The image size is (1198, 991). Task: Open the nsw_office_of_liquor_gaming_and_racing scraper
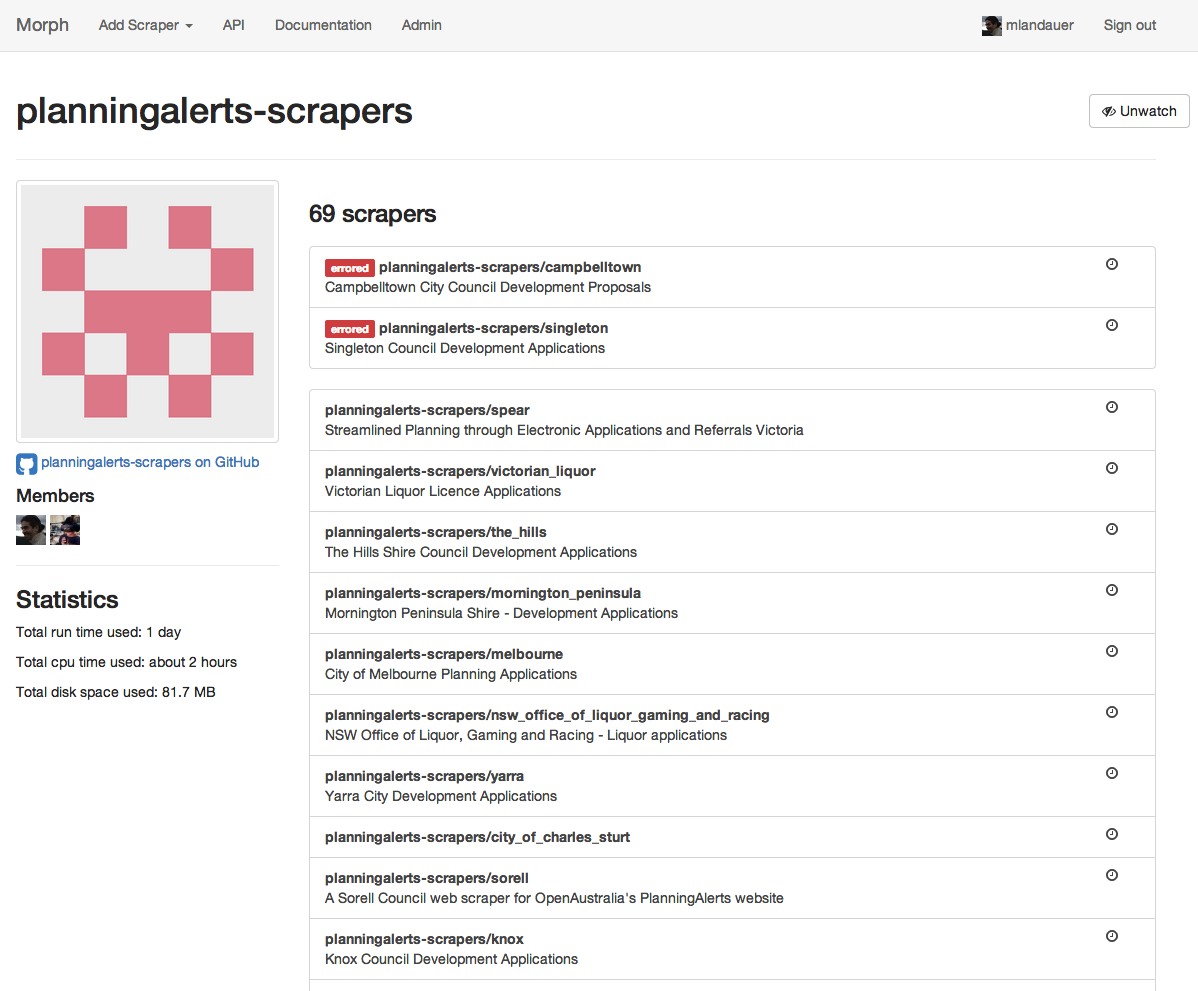pyautogui.click(x=547, y=715)
